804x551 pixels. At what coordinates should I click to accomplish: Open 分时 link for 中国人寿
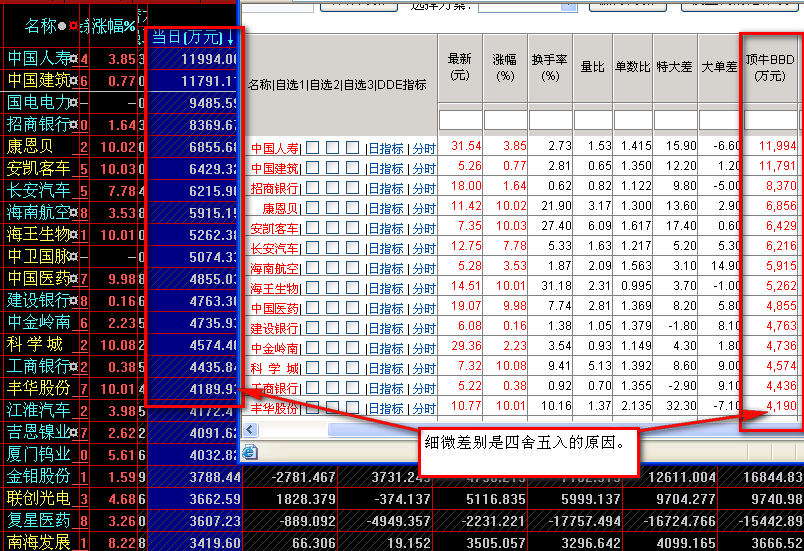click(x=424, y=149)
